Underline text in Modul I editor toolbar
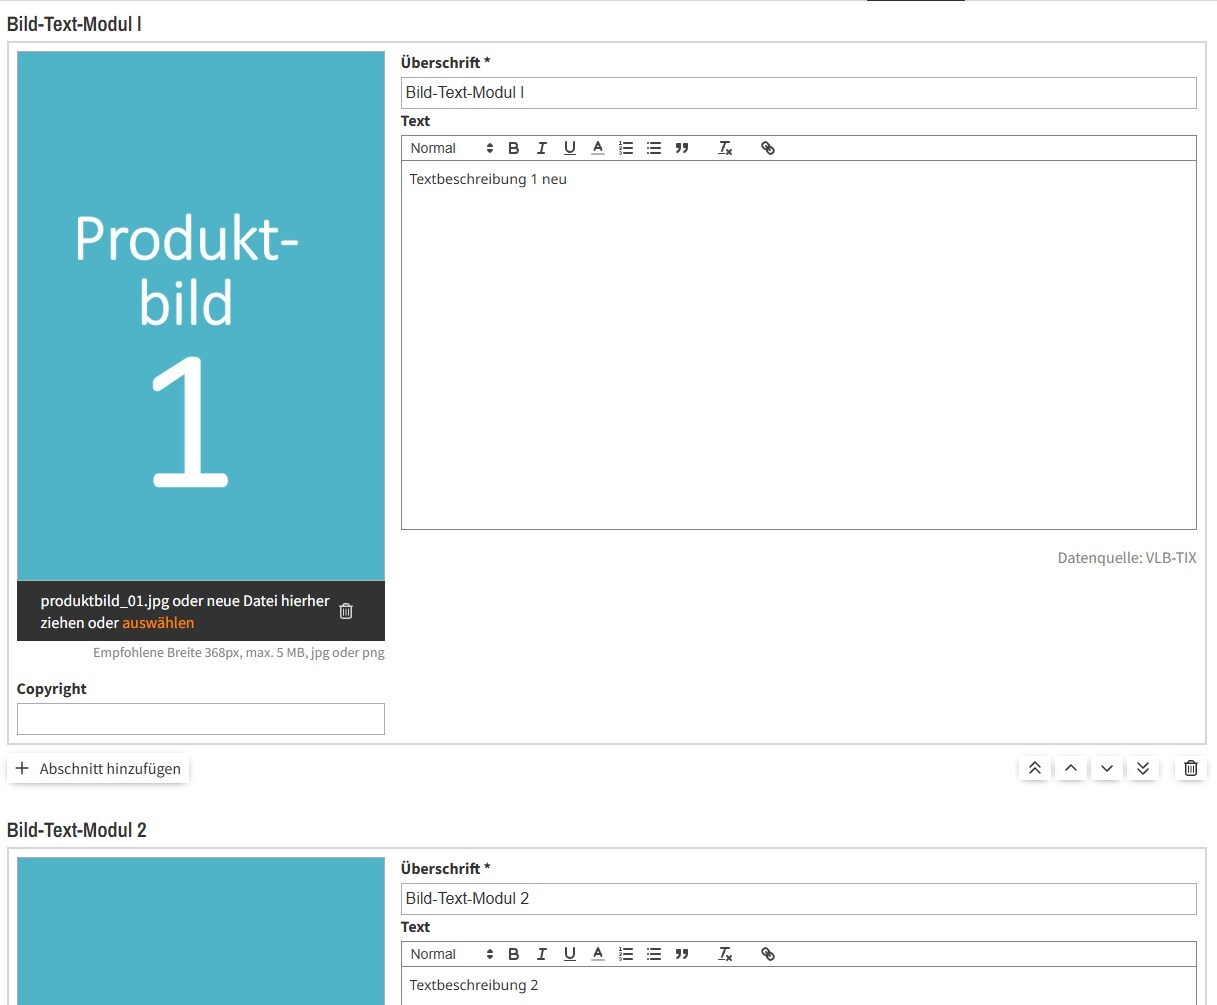1217x1005 pixels. pos(569,148)
